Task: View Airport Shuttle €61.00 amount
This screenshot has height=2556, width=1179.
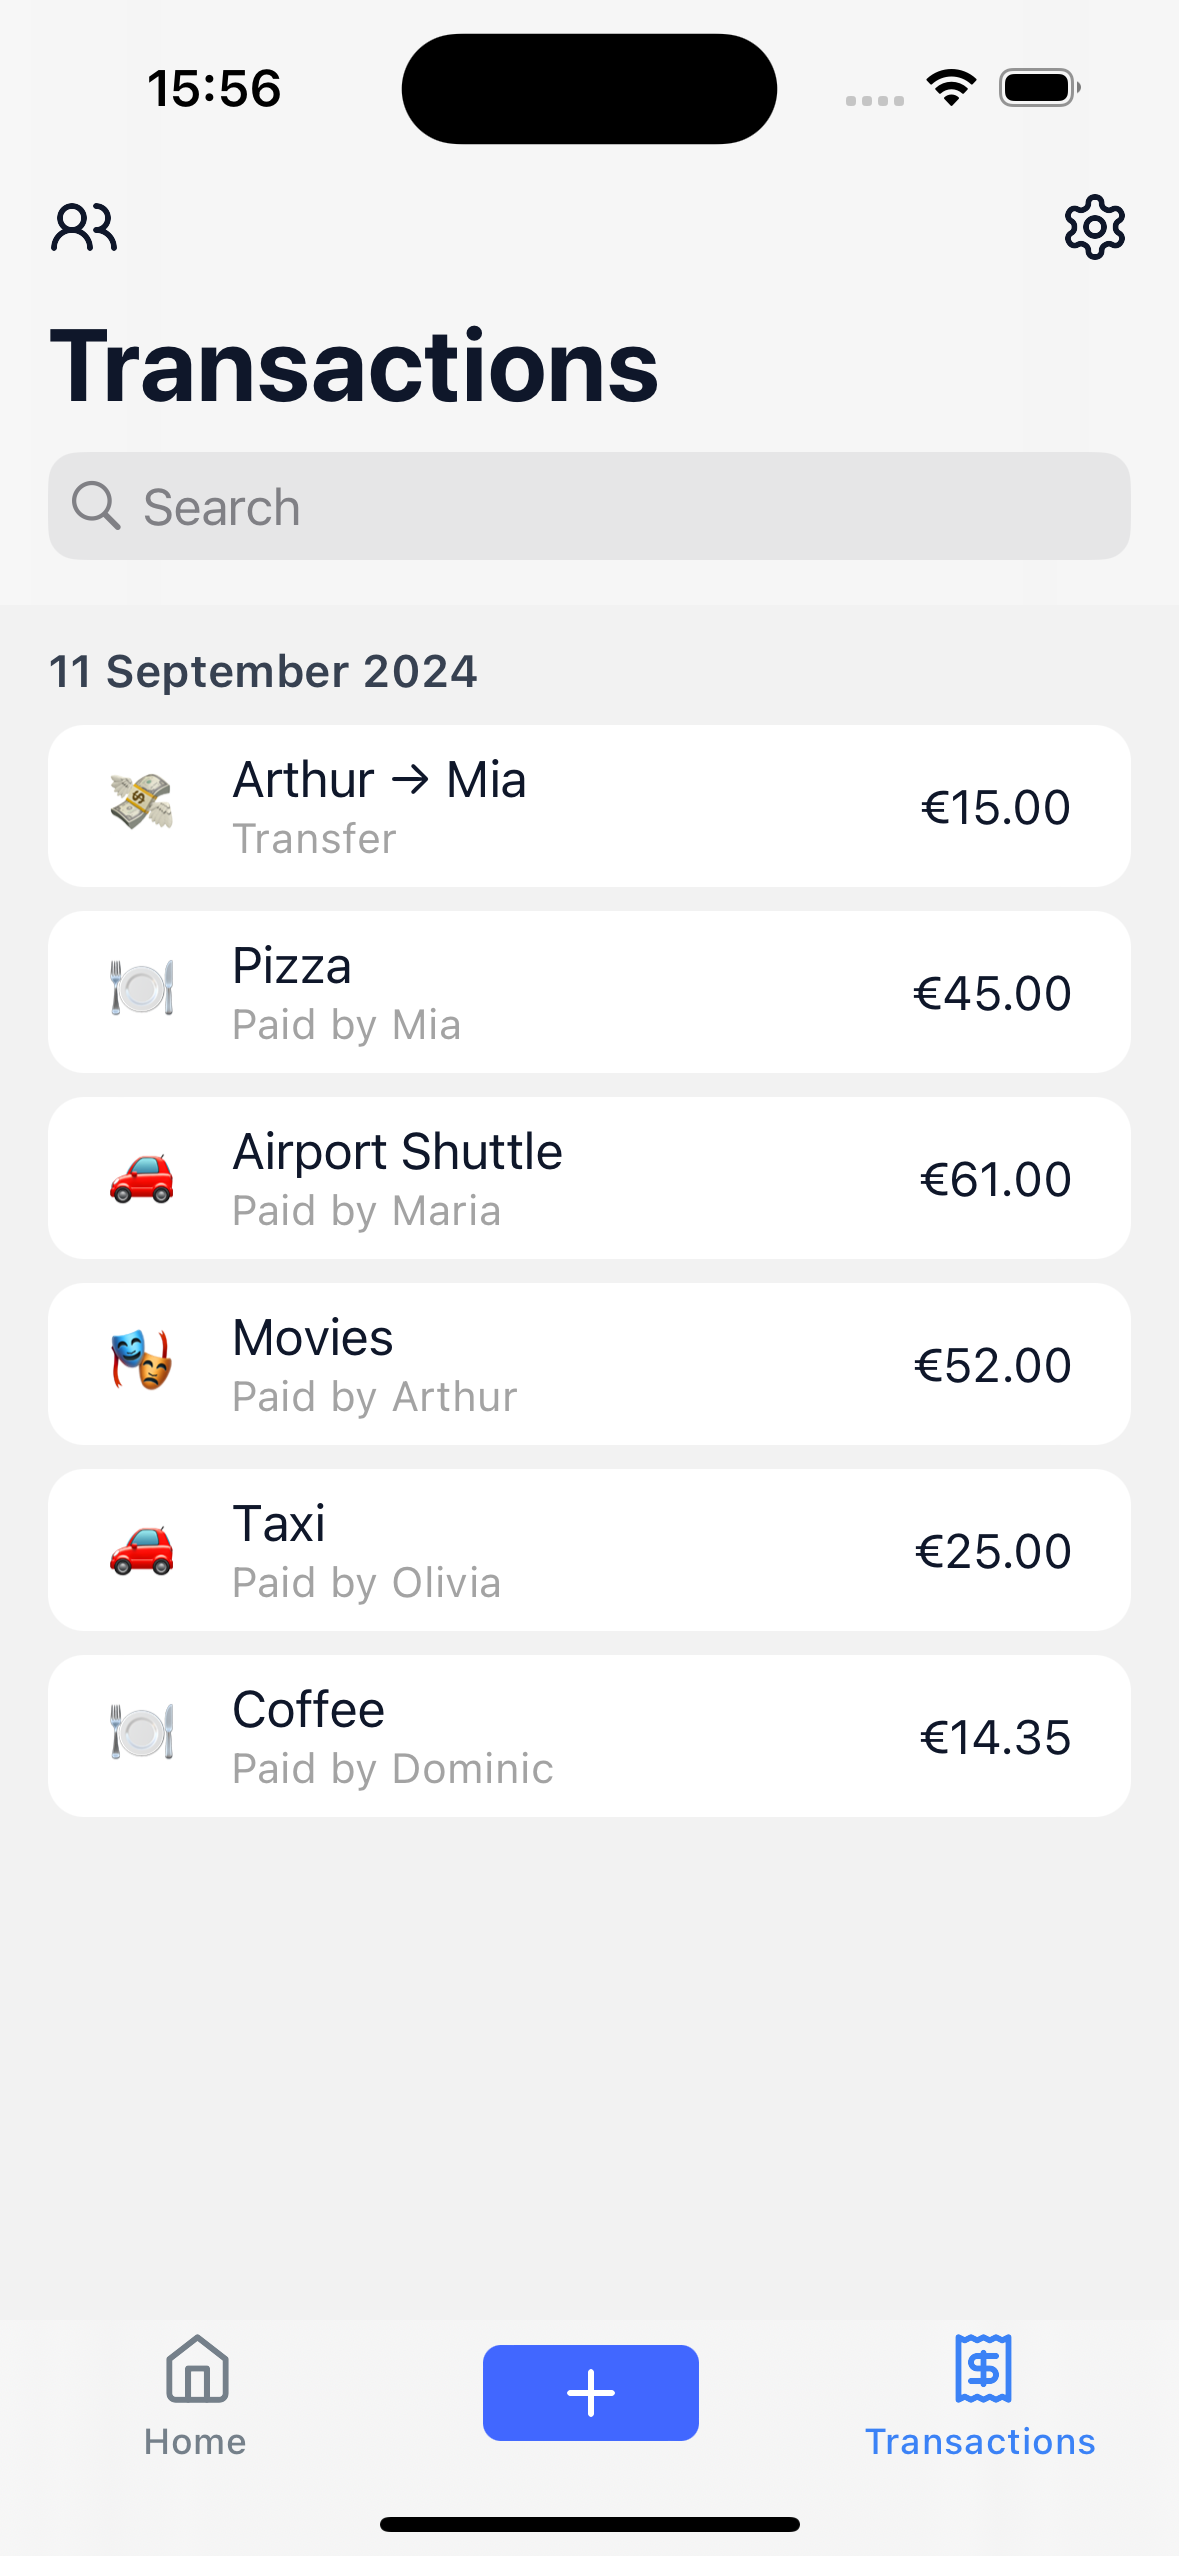Action: tap(994, 1179)
